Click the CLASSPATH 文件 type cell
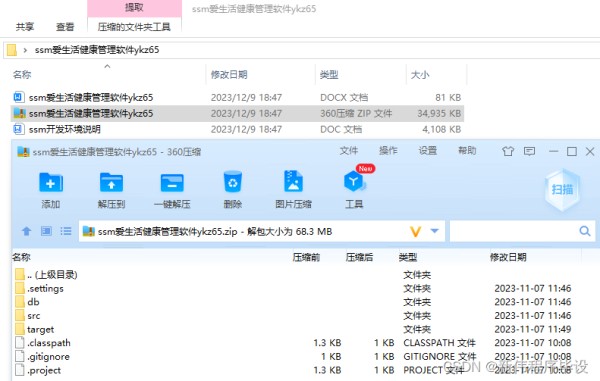The image size is (600, 381). (x=439, y=343)
